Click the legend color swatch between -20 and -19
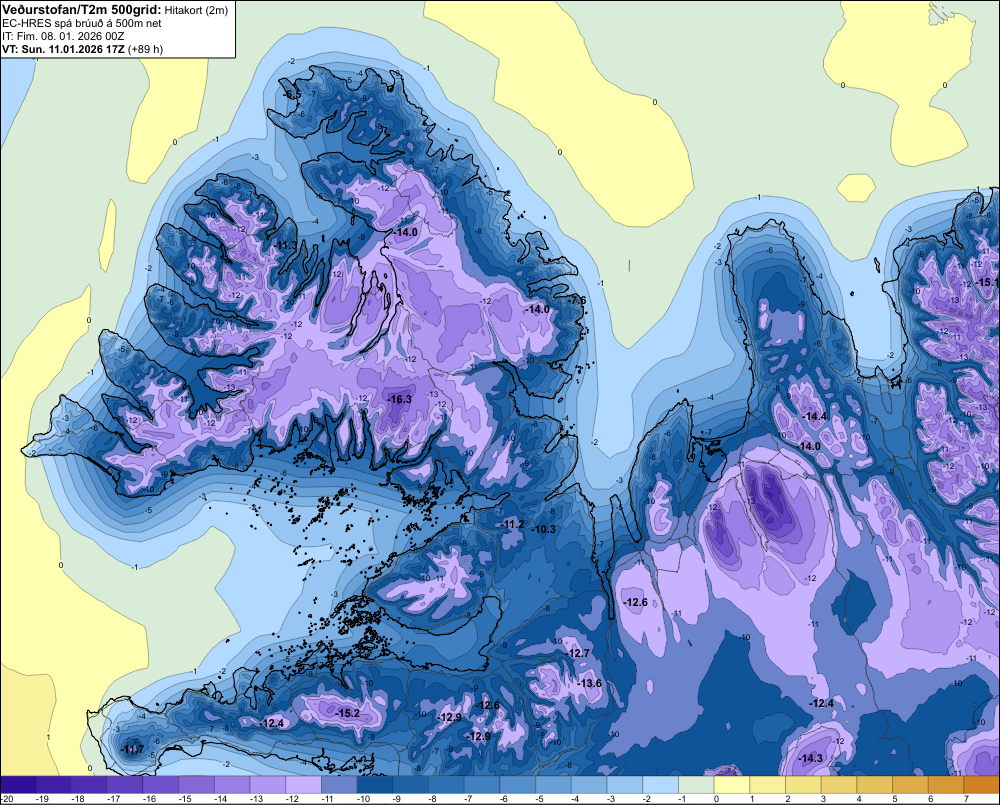This screenshot has width=1000, height=805. (18, 785)
